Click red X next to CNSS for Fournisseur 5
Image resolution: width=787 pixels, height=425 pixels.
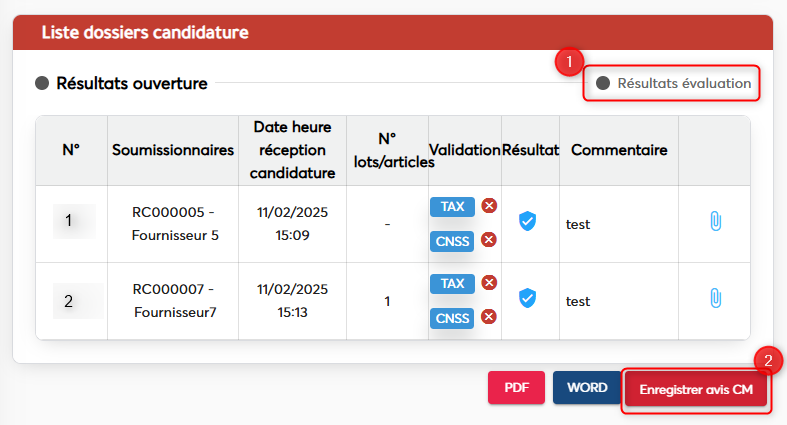pyautogui.click(x=489, y=240)
